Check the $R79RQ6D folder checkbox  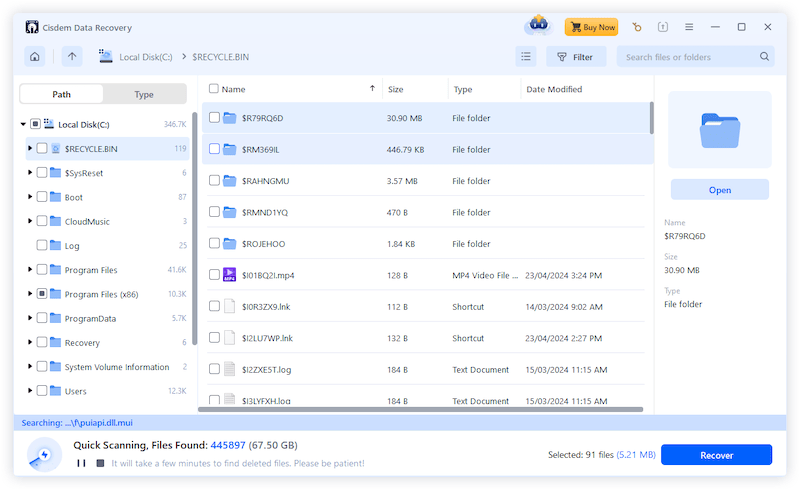[214, 117]
